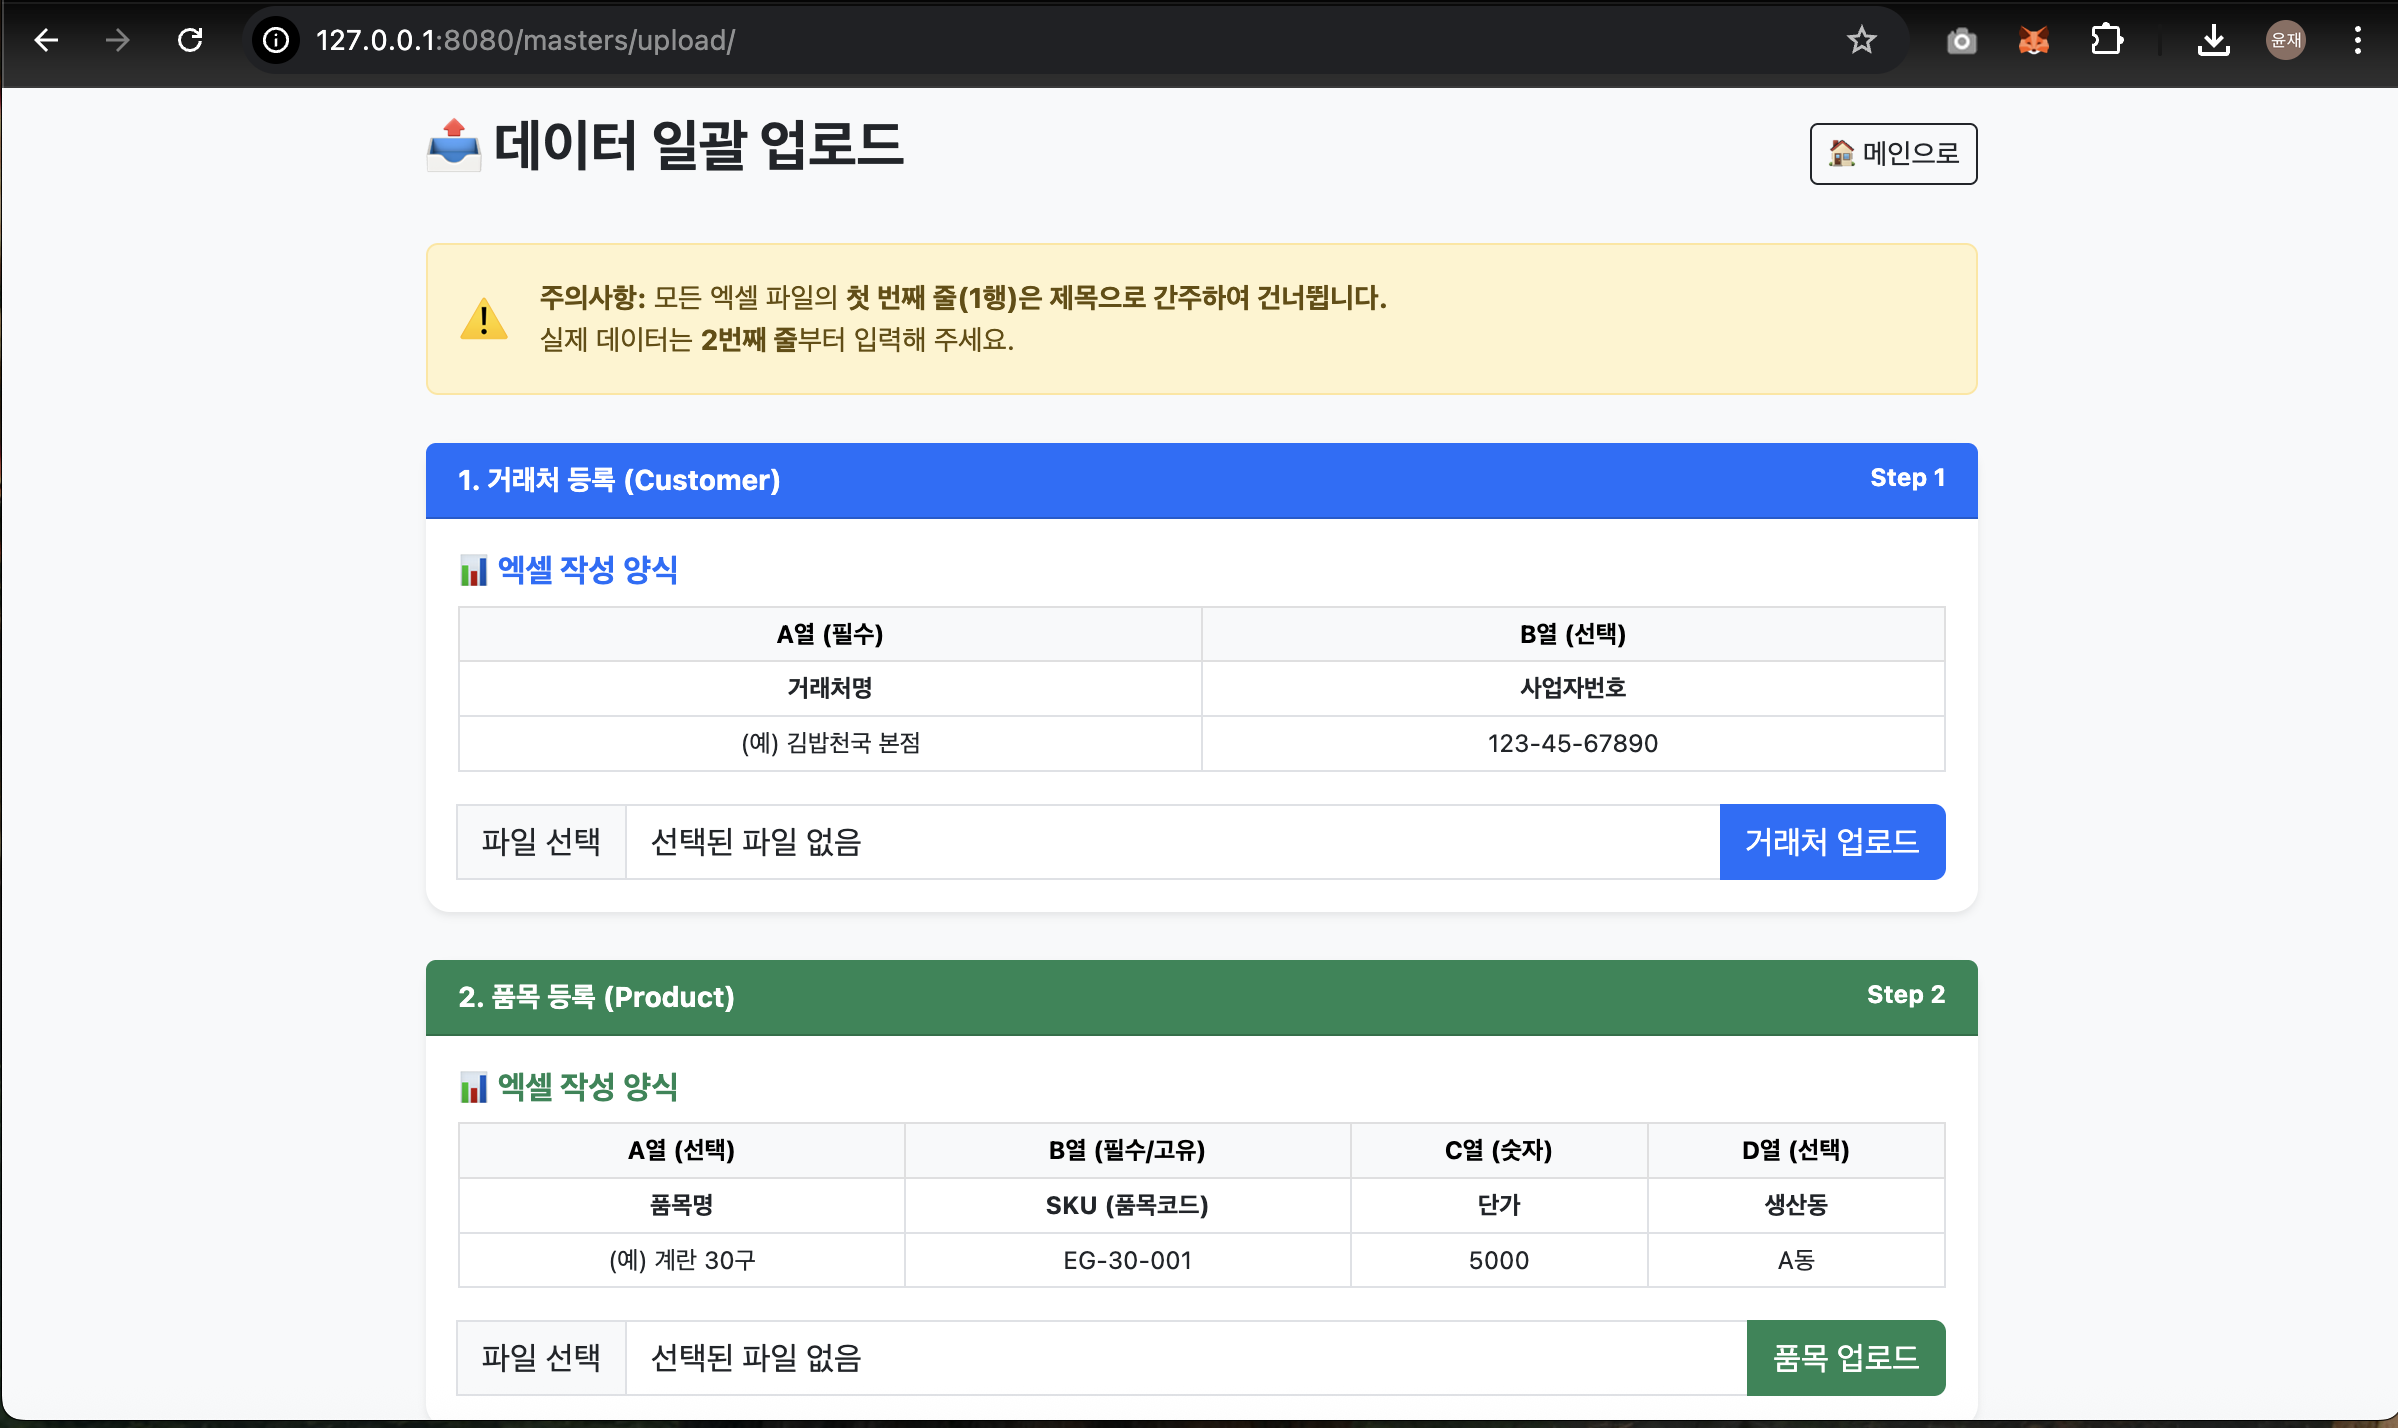2398x1428 pixels.
Task: Open the browser three-dot menu
Action: tap(2358, 40)
